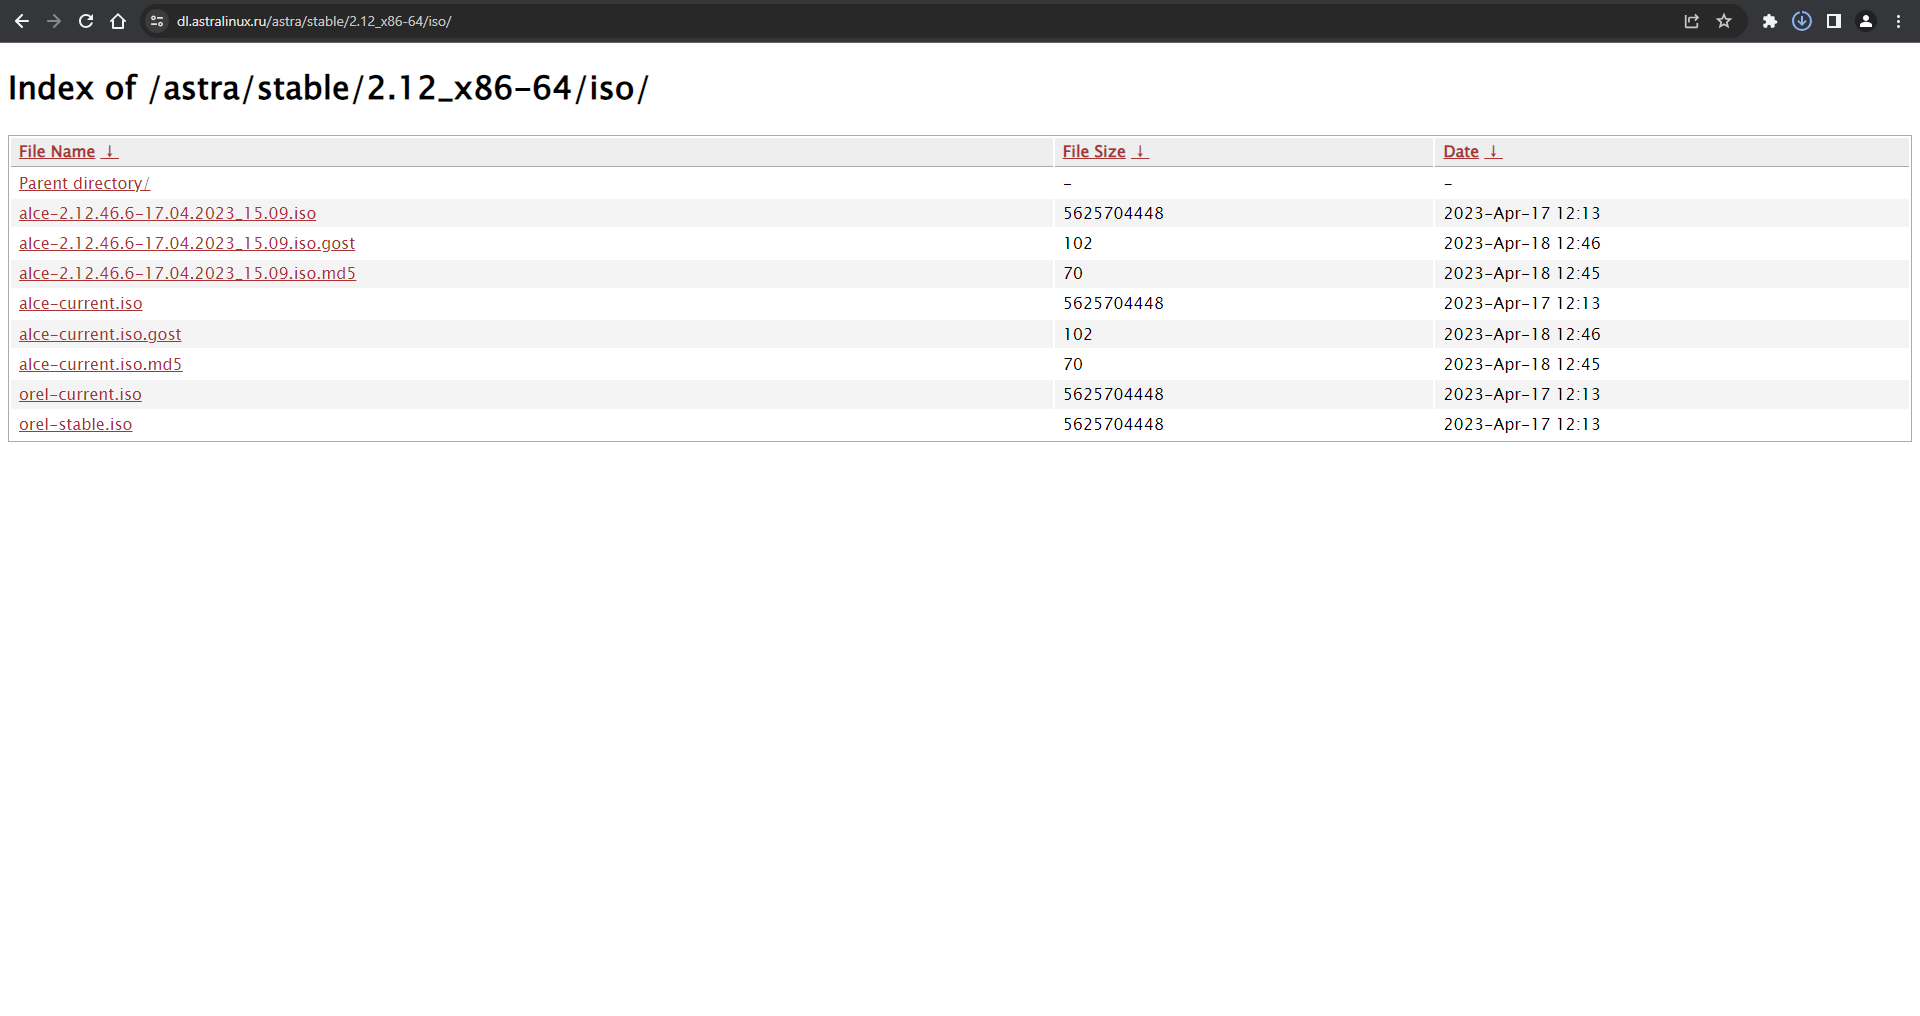
Task: Open alce-current.iso.gost file
Action: [100, 334]
